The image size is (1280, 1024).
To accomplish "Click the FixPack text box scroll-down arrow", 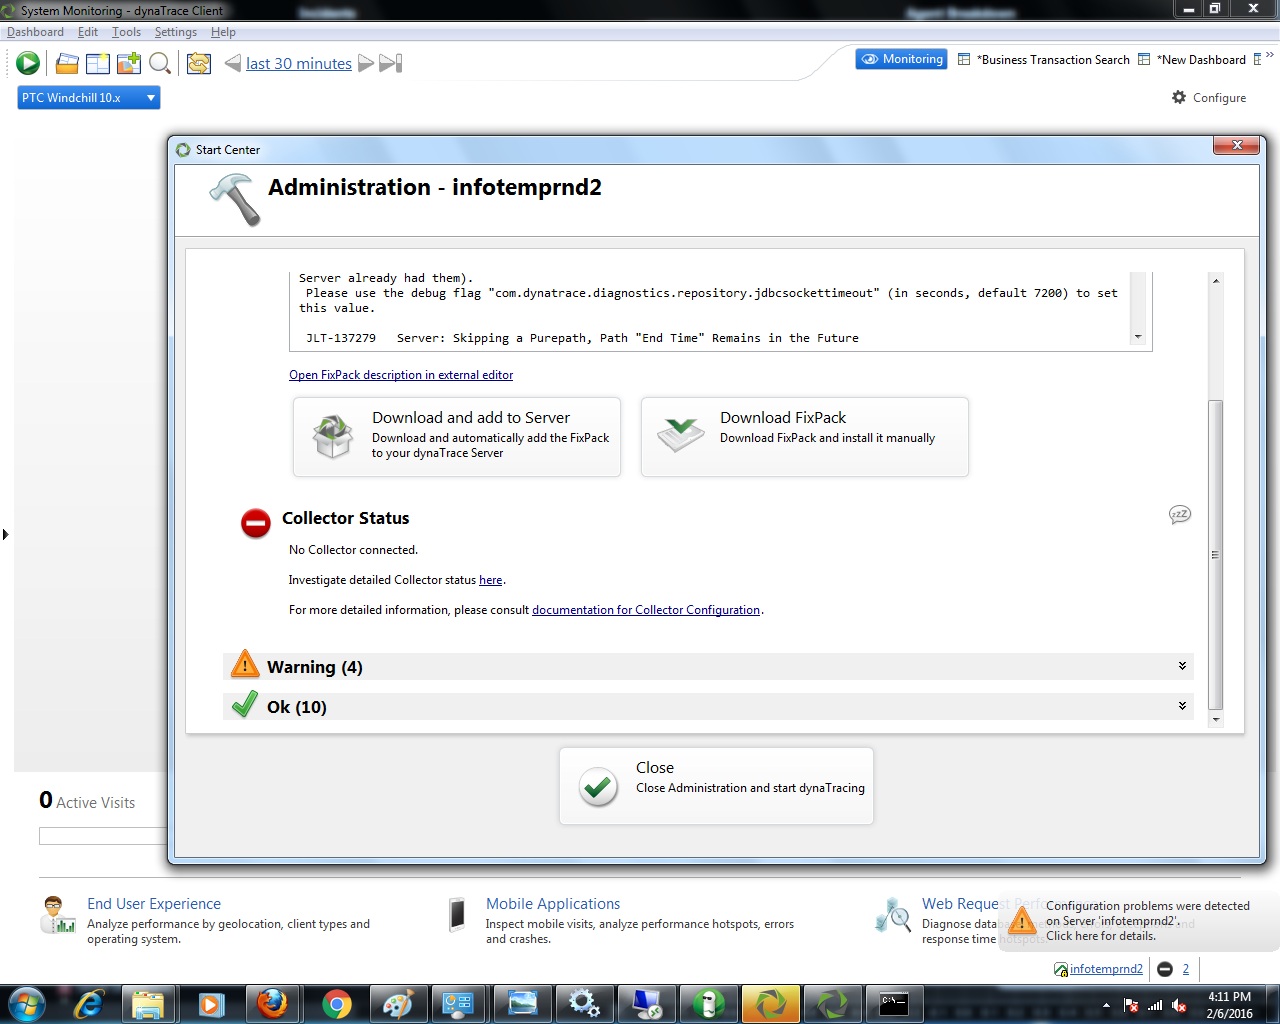I will [x=1138, y=338].
